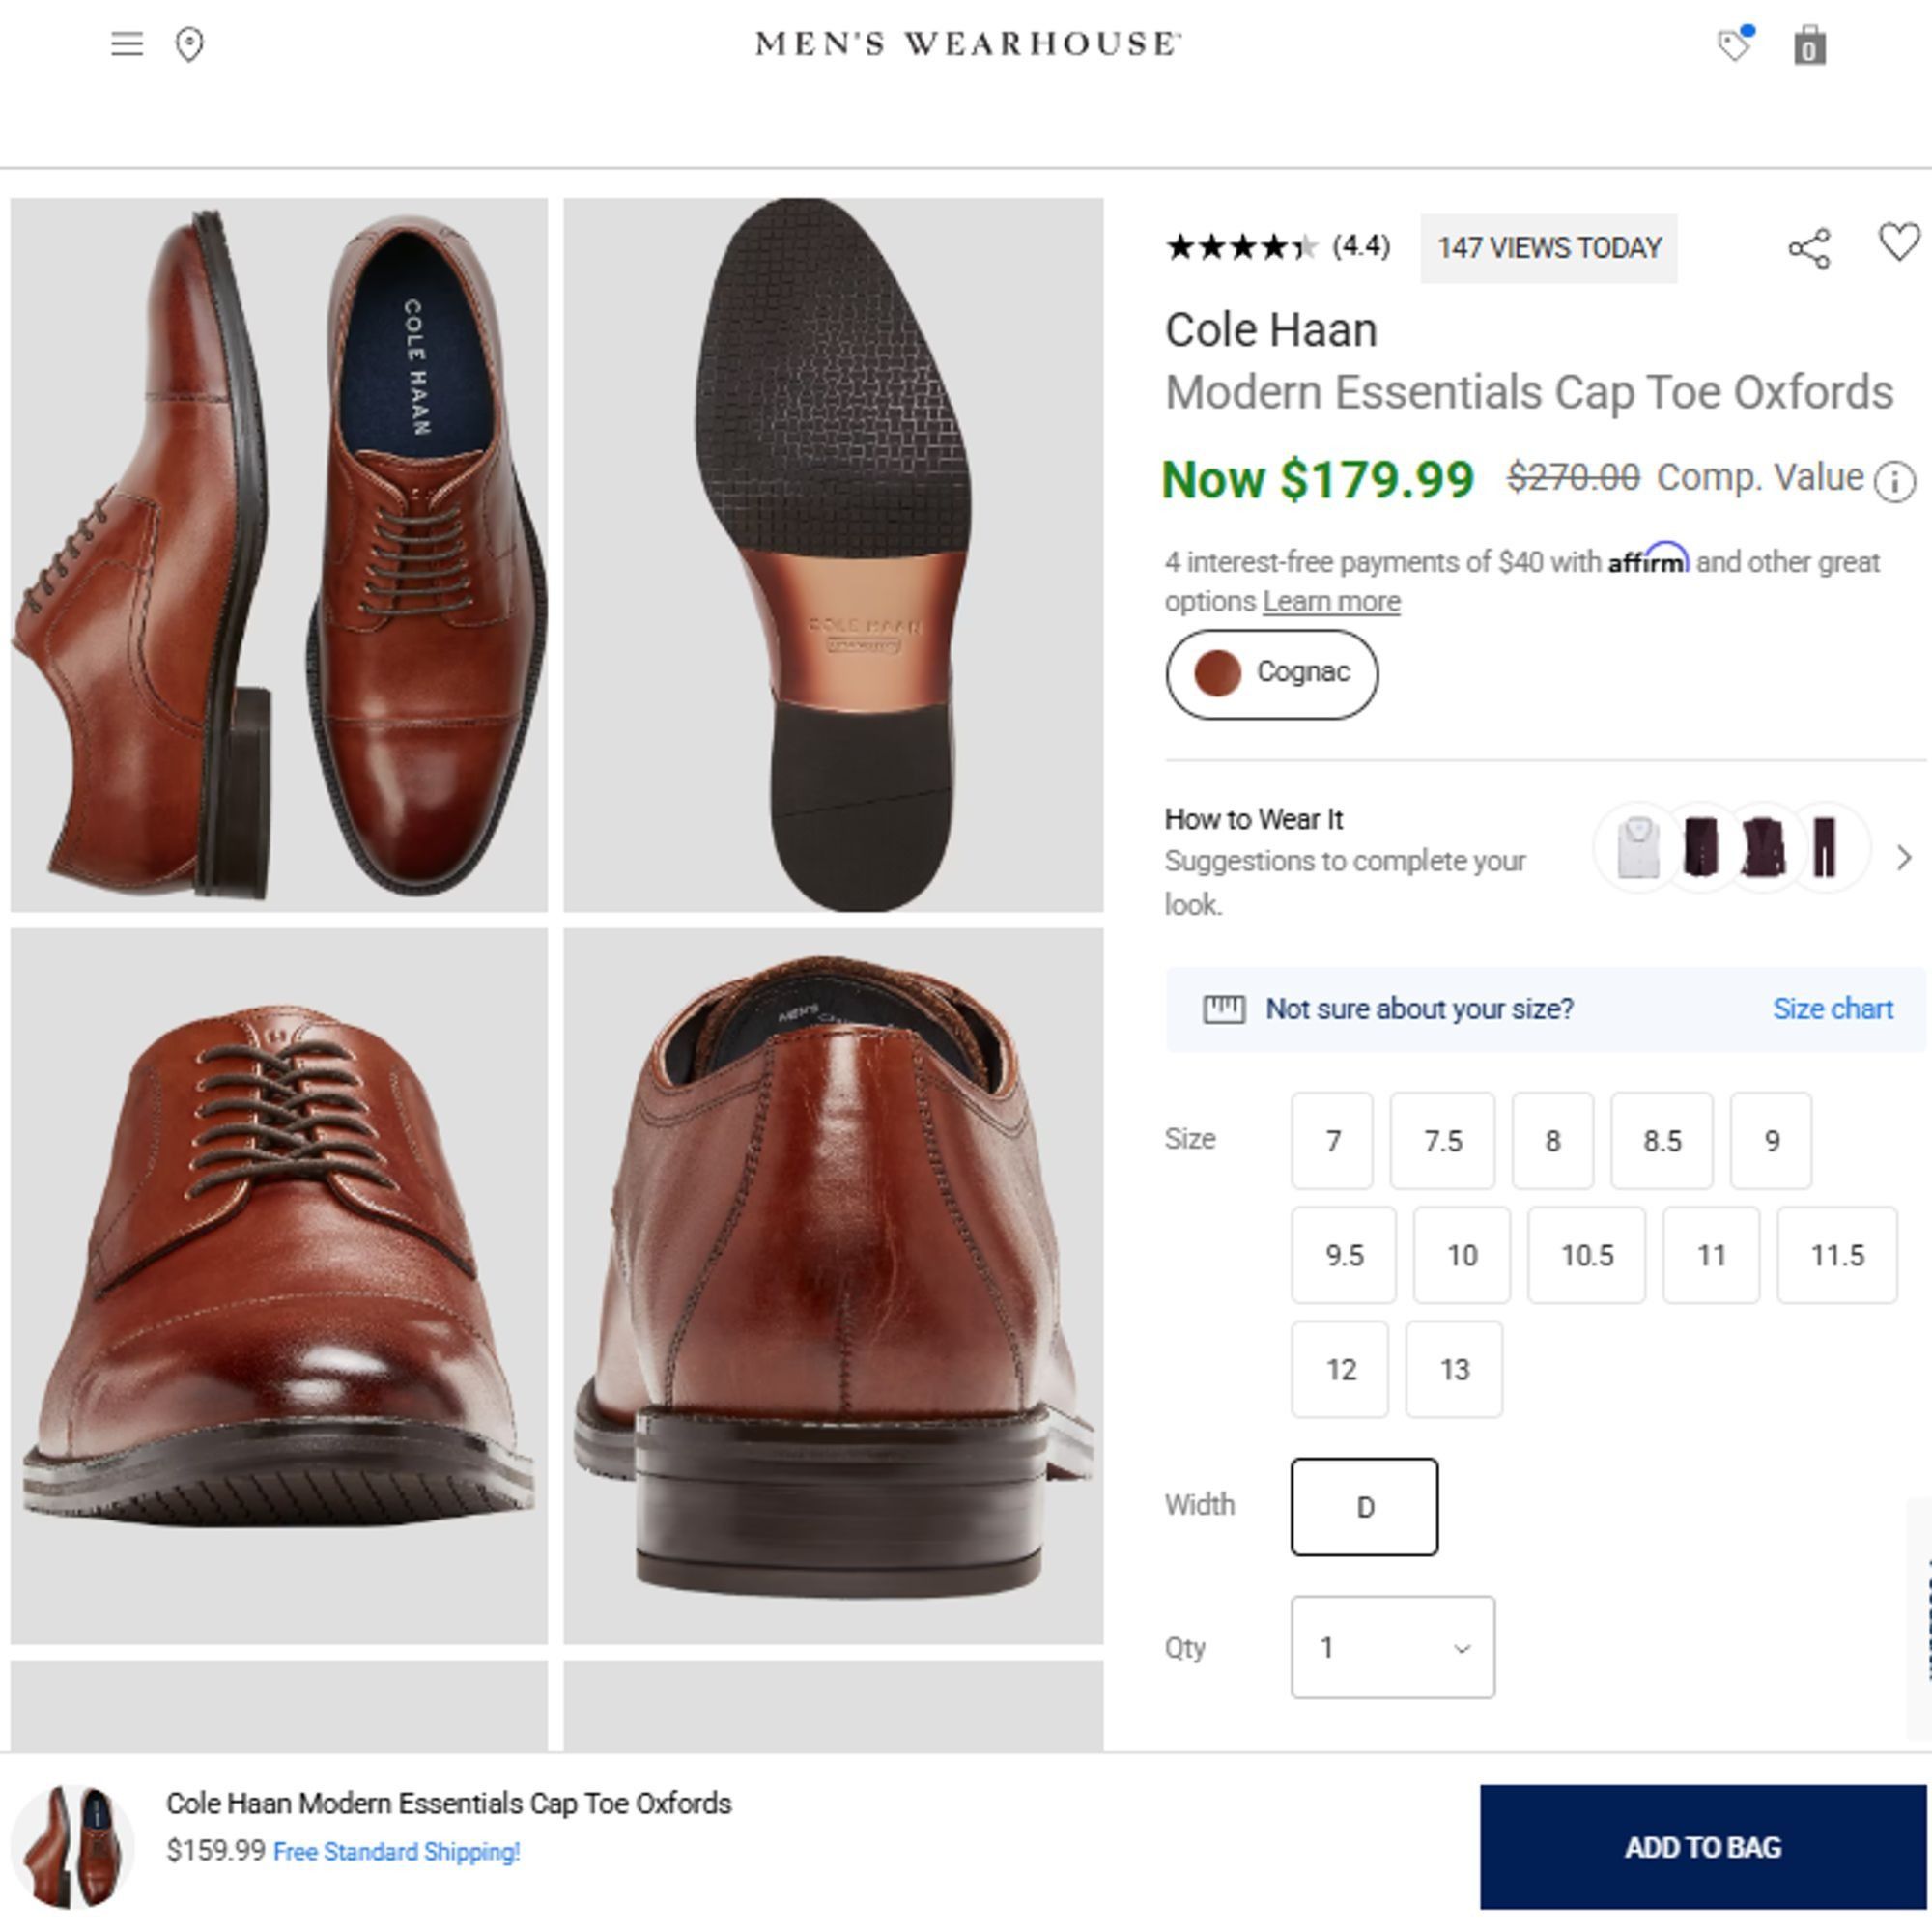The height and width of the screenshot is (1932, 1932).
Task: Click Not sure about your size? text
Action: [1419, 1009]
